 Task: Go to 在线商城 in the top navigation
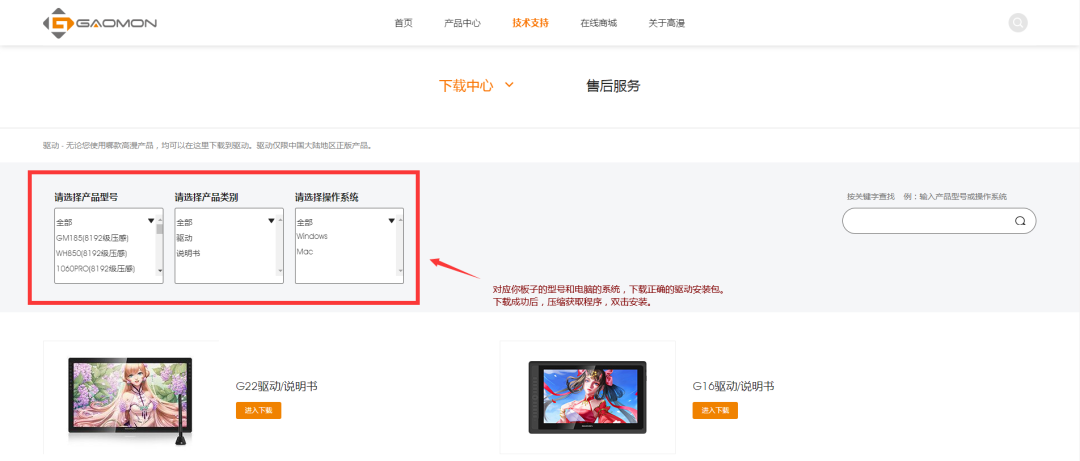tap(599, 23)
